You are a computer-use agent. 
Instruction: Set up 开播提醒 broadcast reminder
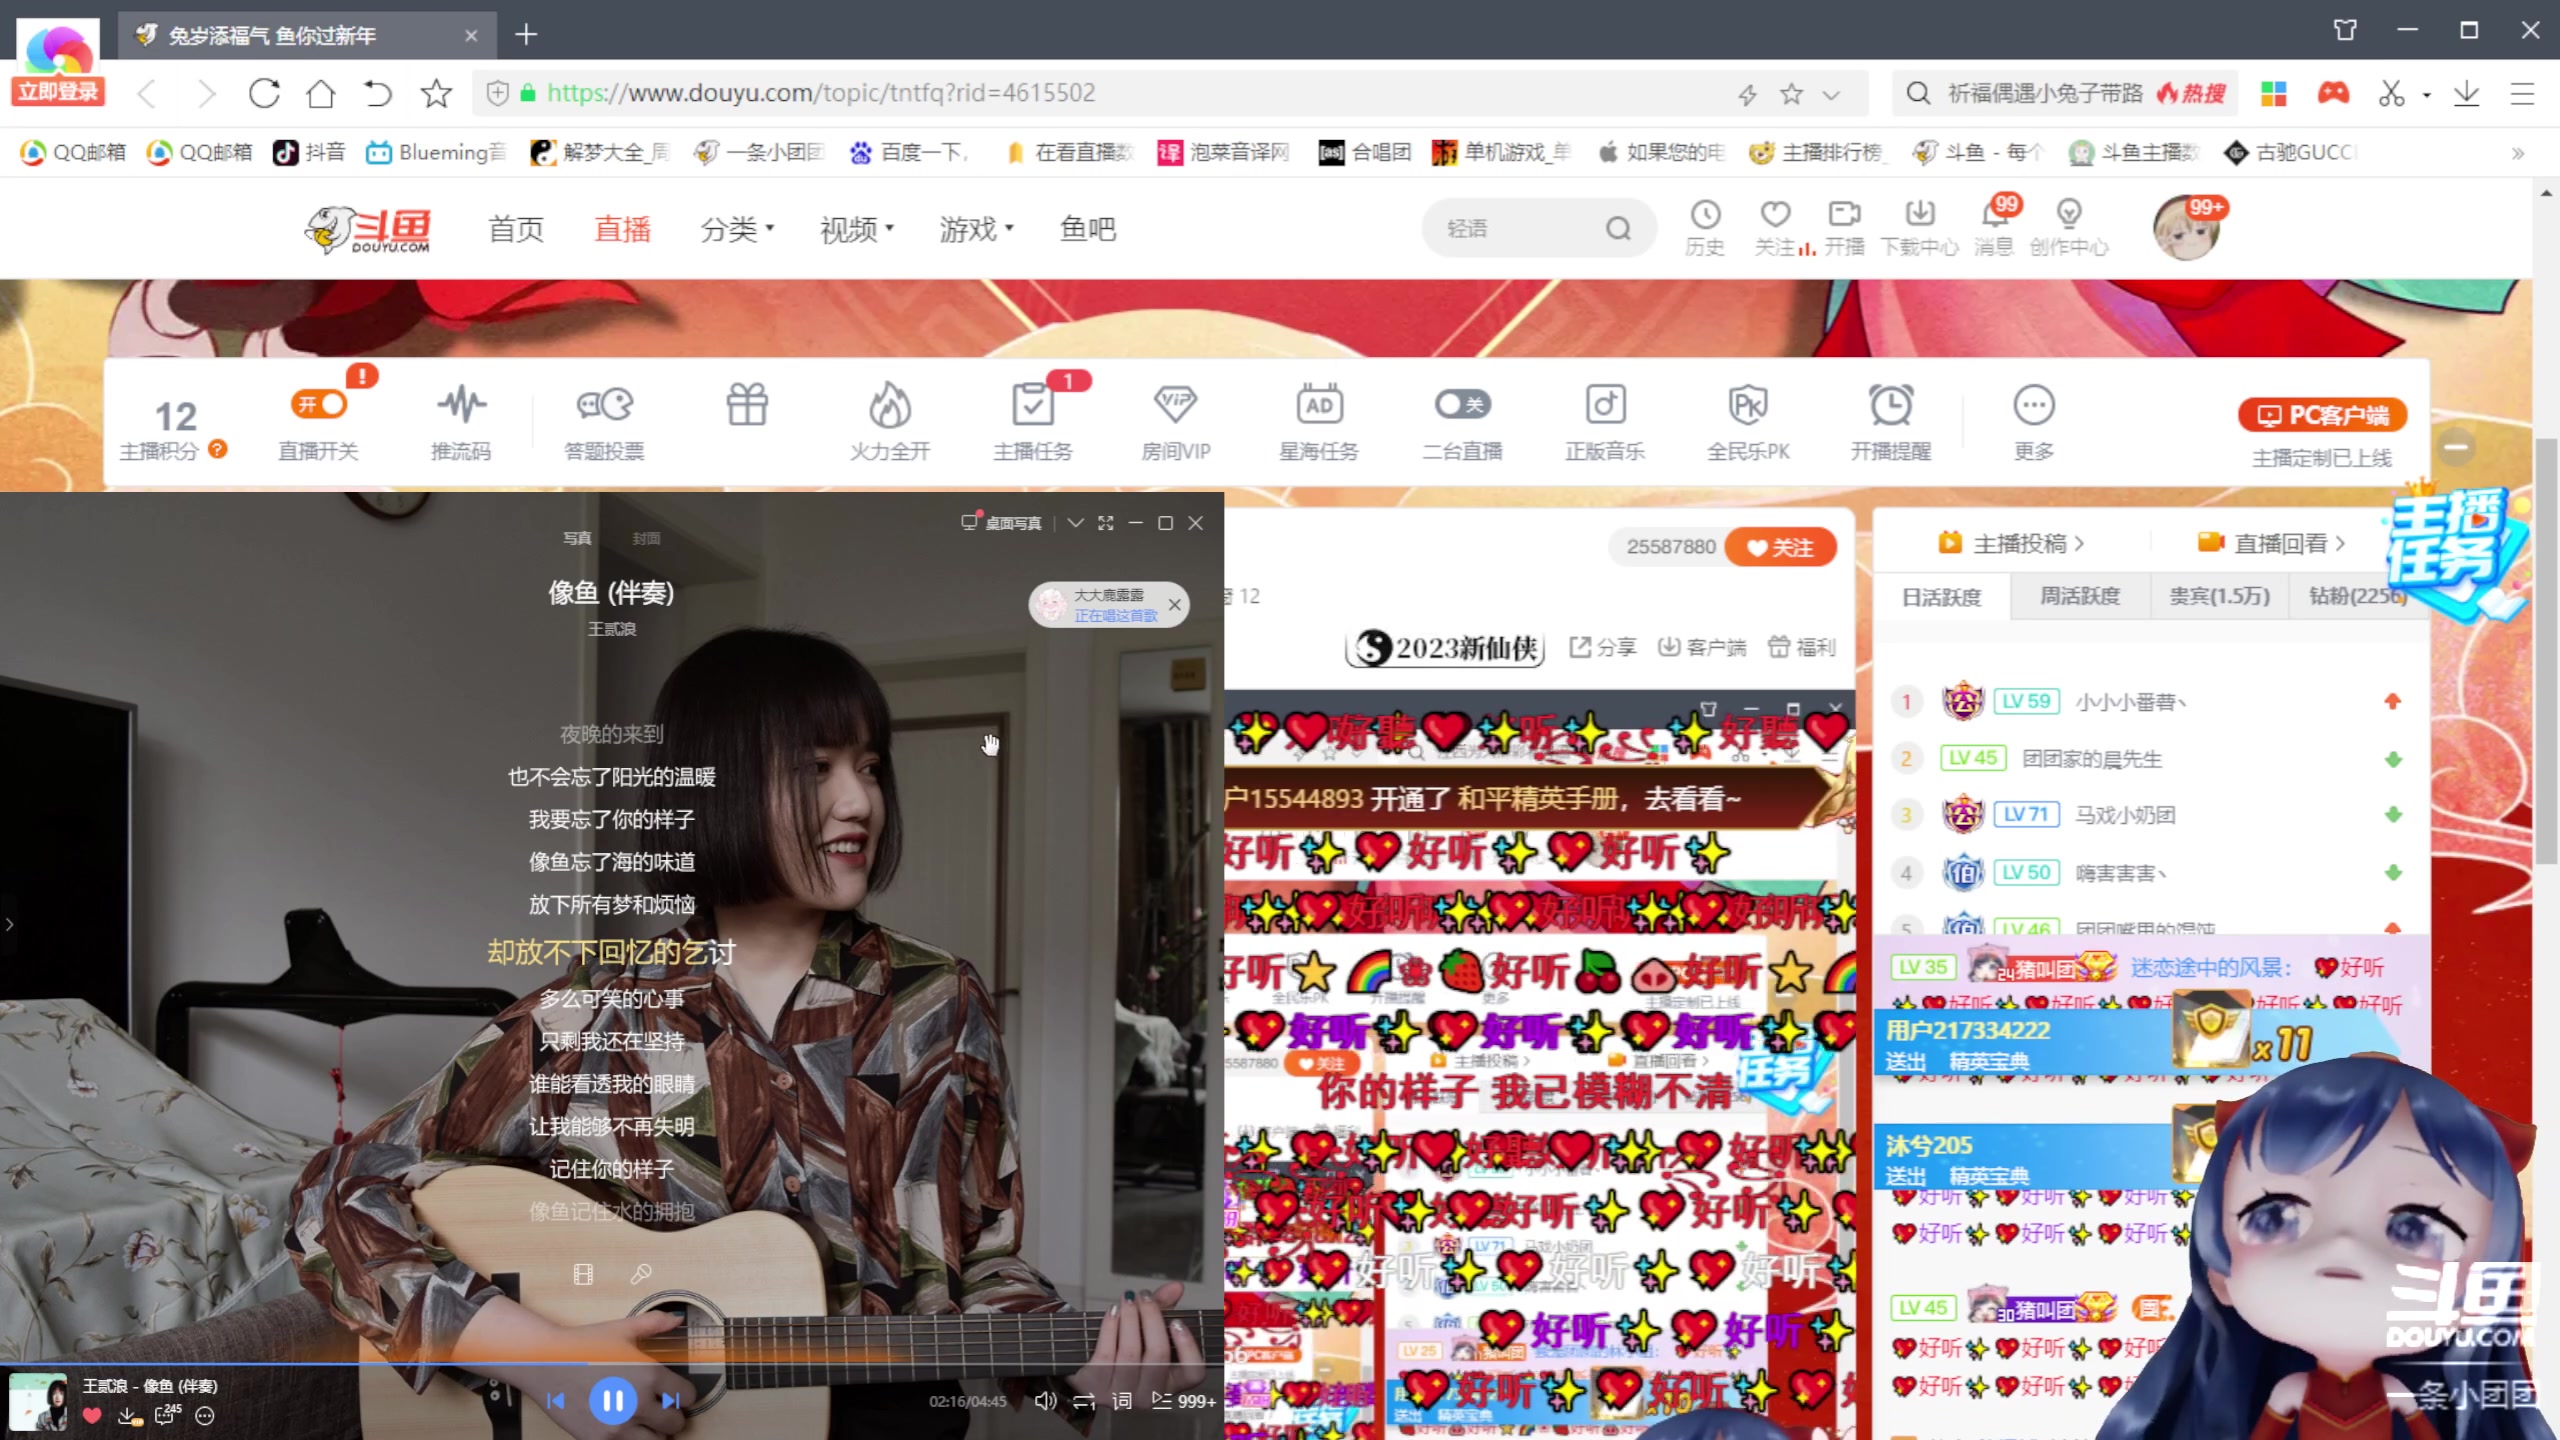[x=1891, y=420]
